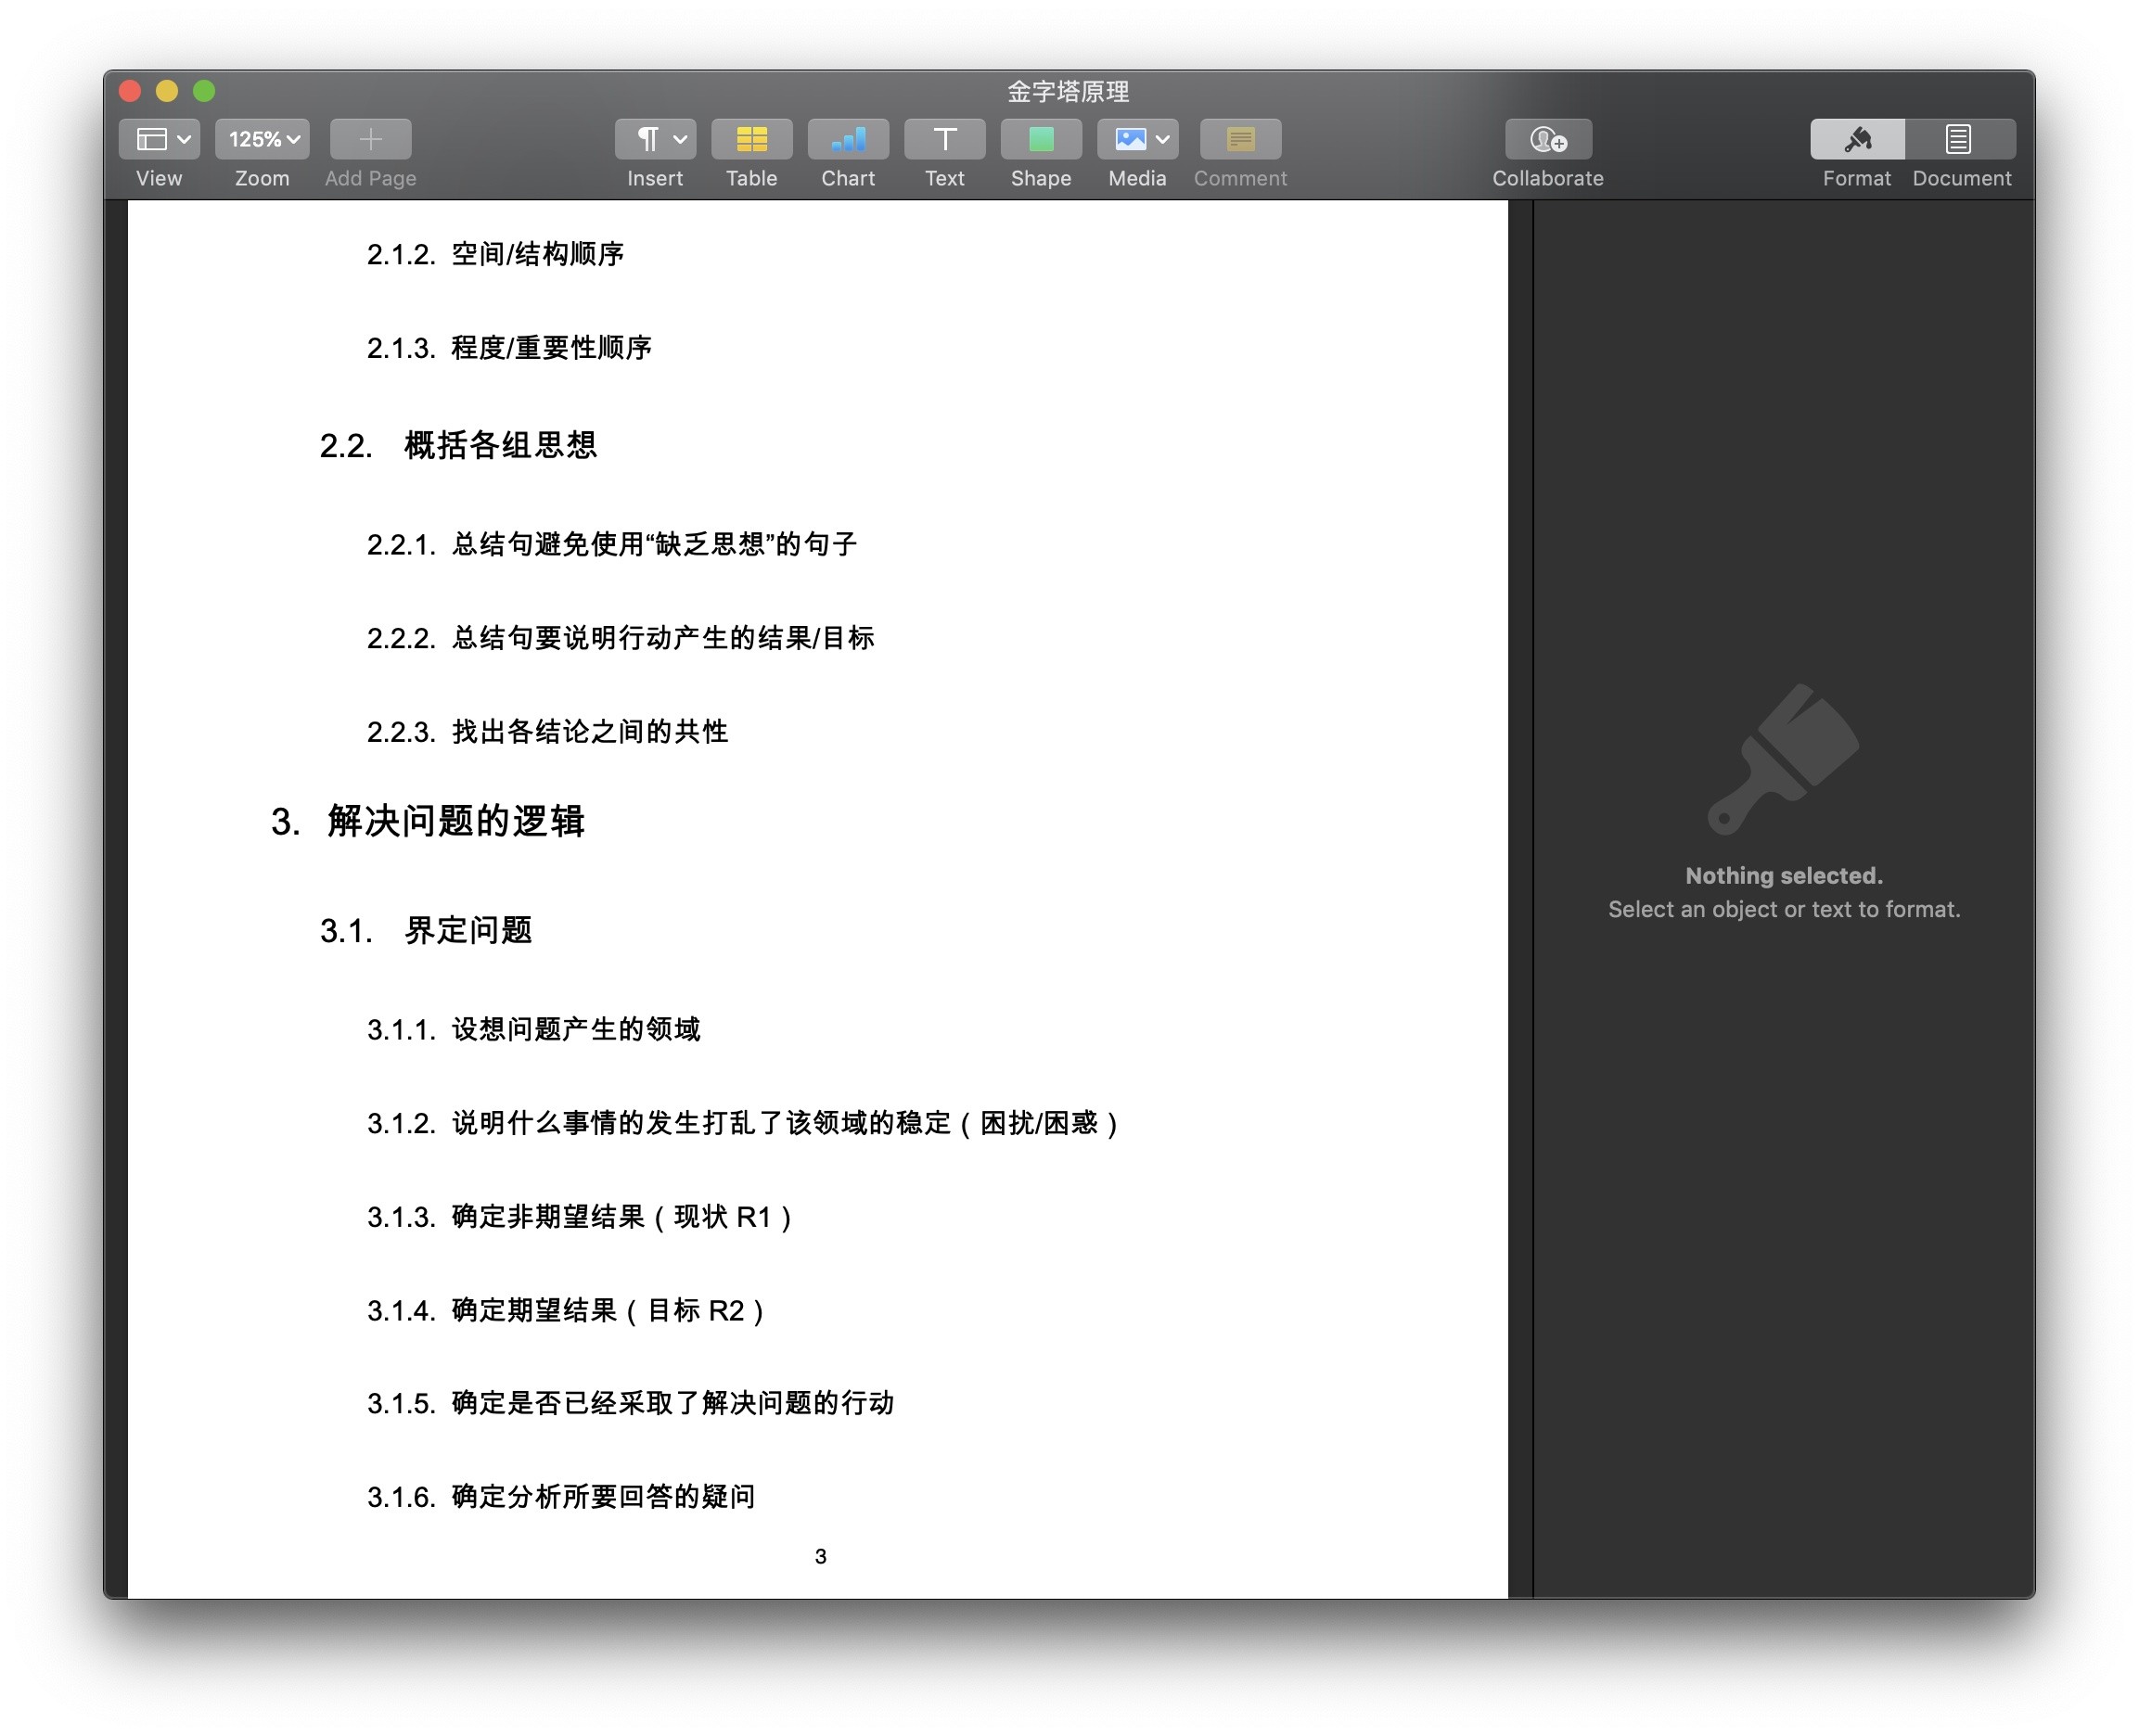Screen dimensions: 2139x1736
Task: Click the Insert toolbar button
Action: tap(654, 139)
